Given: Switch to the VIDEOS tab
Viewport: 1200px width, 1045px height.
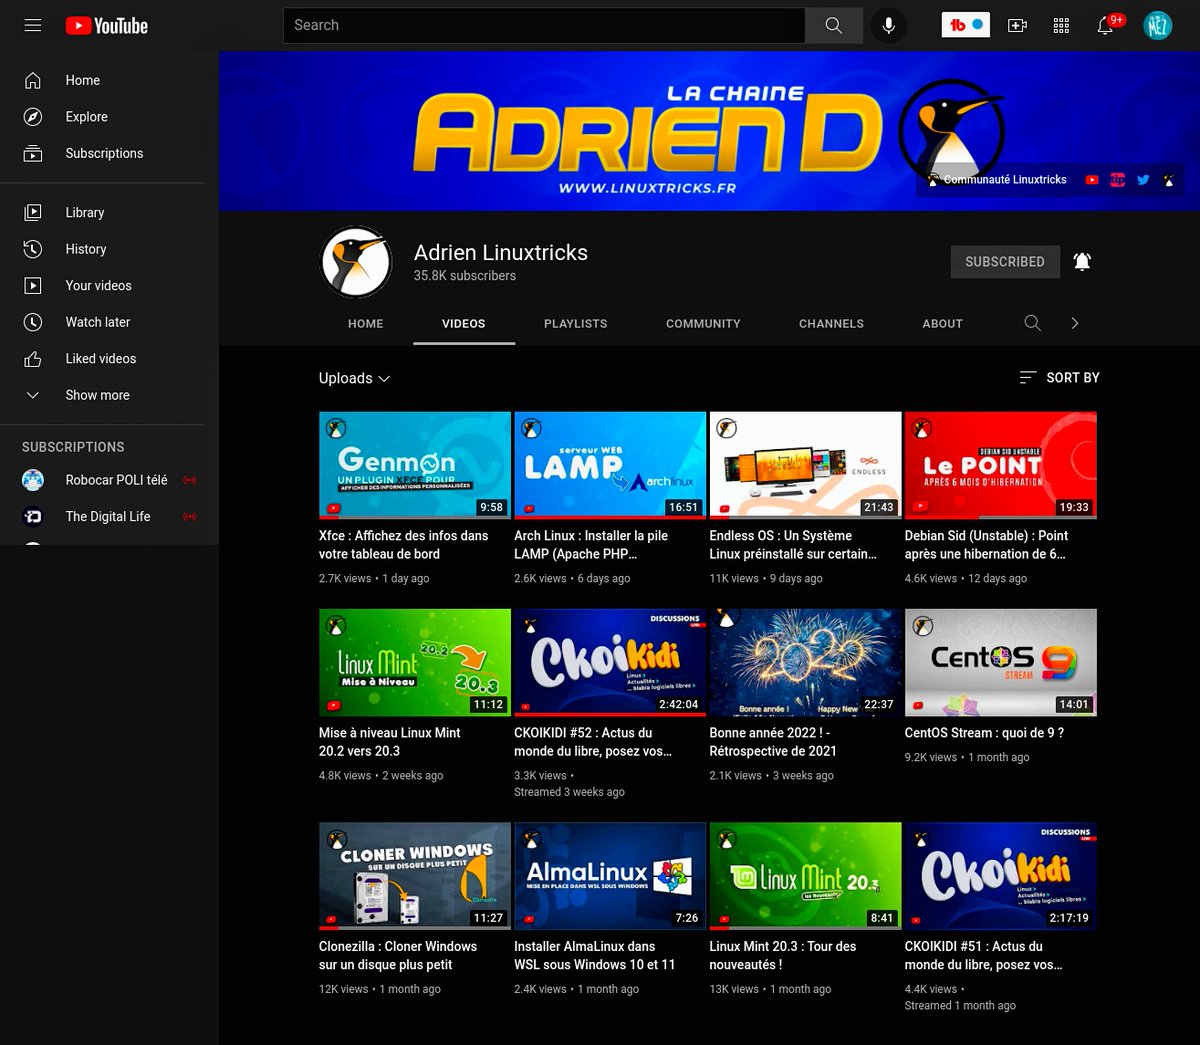Looking at the screenshot, I should (x=464, y=324).
